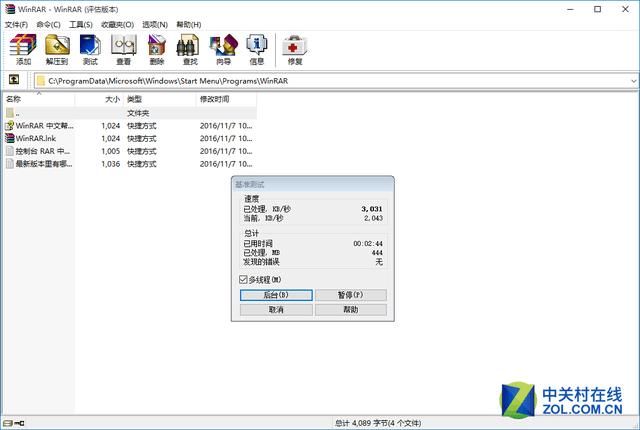
Task: Click the 基准测试 dialog title bar
Action: click(x=313, y=184)
